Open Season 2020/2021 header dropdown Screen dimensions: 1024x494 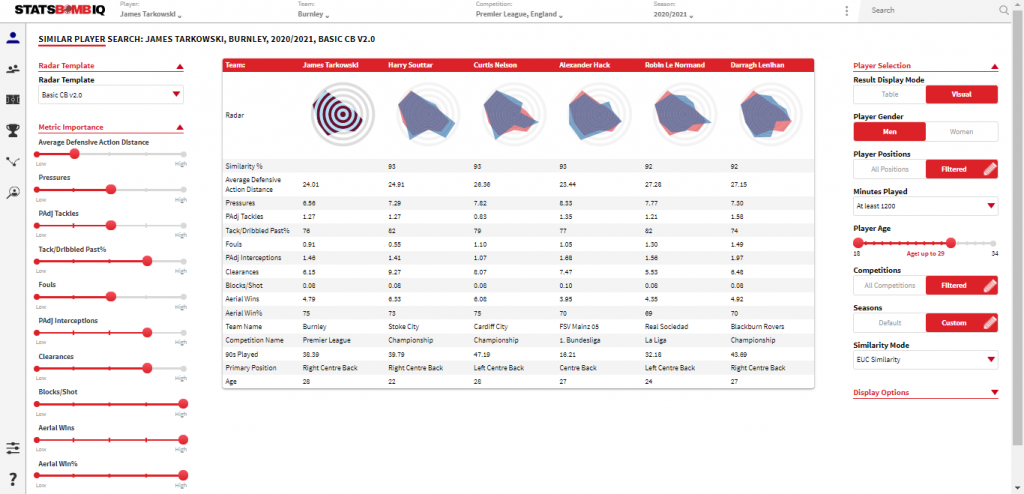click(673, 14)
